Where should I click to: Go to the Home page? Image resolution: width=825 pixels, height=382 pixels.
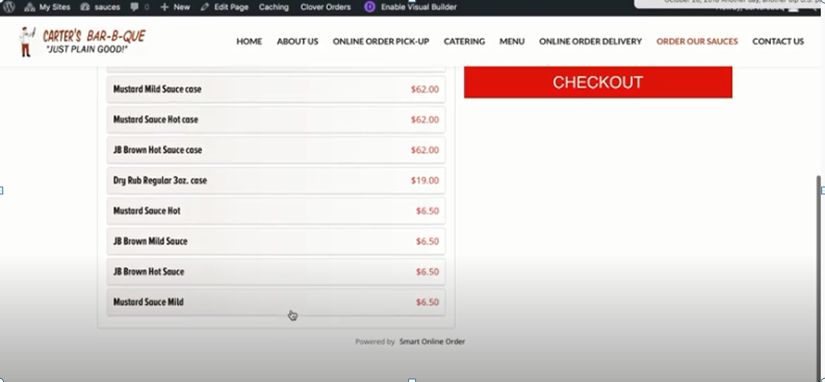[x=249, y=42]
